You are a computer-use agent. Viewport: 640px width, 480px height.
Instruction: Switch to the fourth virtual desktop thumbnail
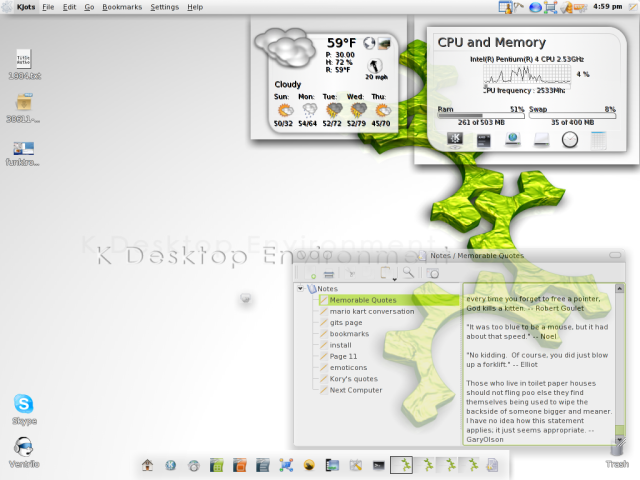pos(470,465)
